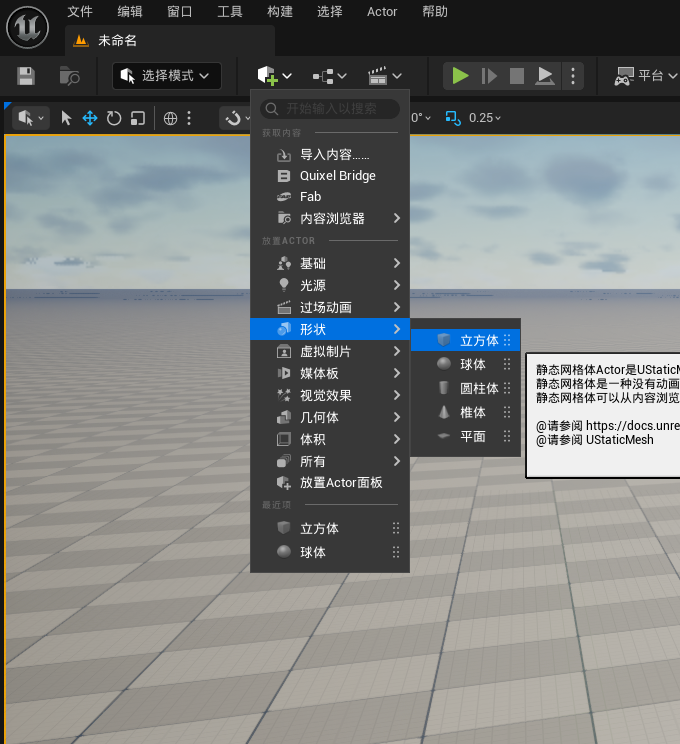Viewport: 680px width, 744px height.
Task: Click the browse content folder icon
Action: click(x=69, y=76)
